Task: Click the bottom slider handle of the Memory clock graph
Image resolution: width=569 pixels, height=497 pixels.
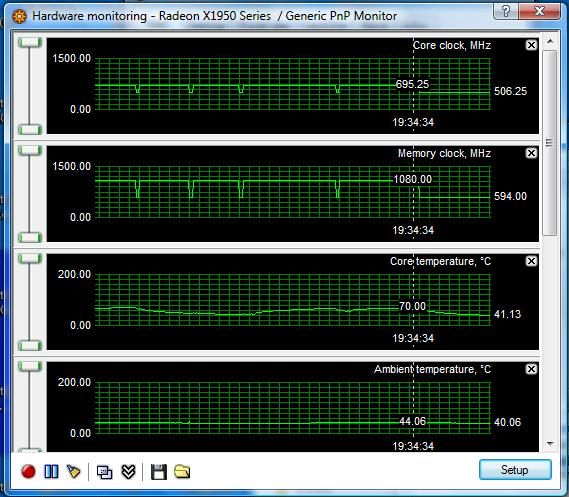Action: [x=30, y=238]
